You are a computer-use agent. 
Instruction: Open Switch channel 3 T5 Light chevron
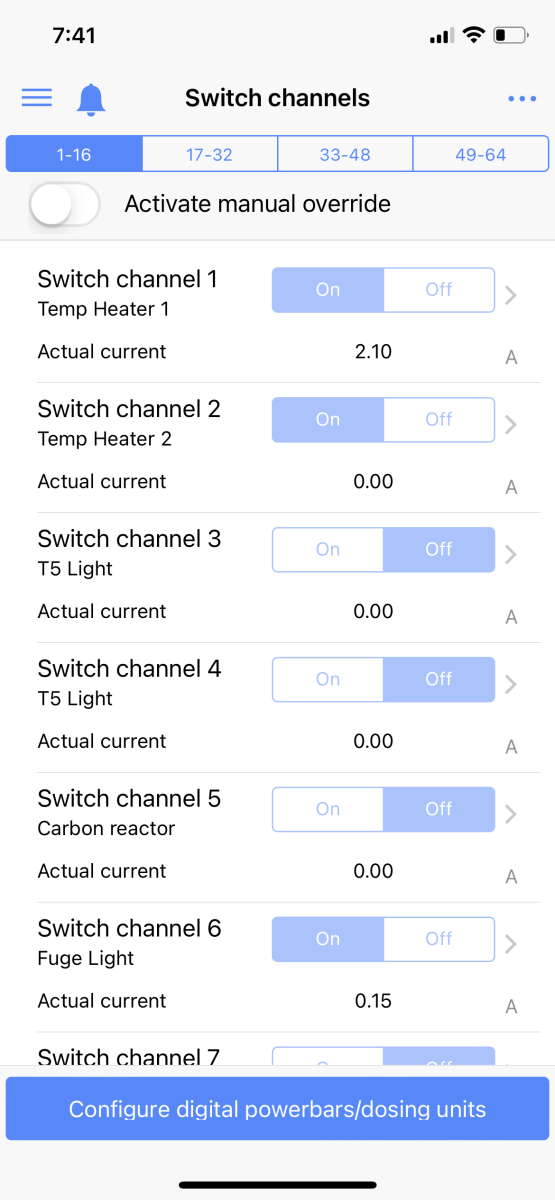click(511, 555)
